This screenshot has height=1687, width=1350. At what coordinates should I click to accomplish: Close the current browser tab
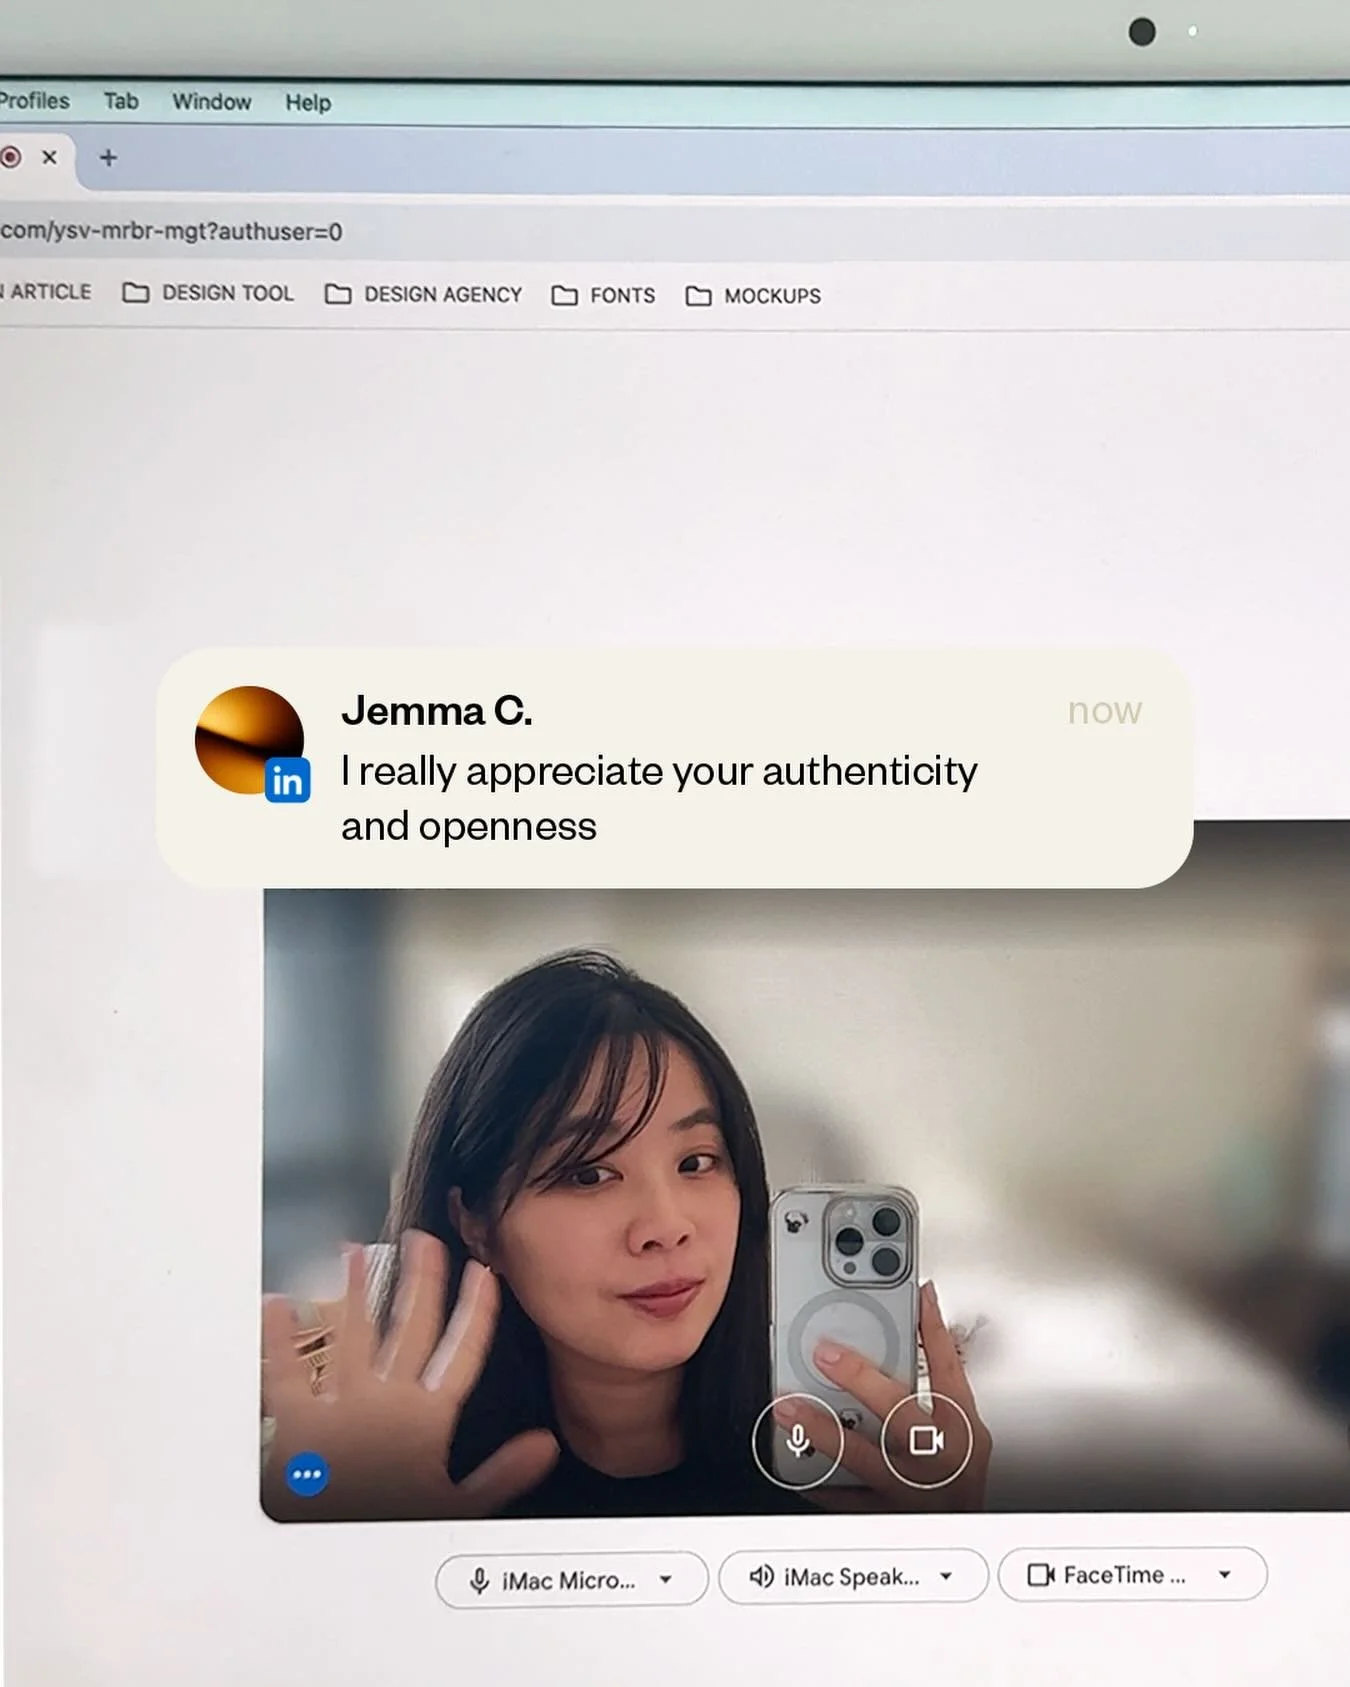tap(49, 157)
